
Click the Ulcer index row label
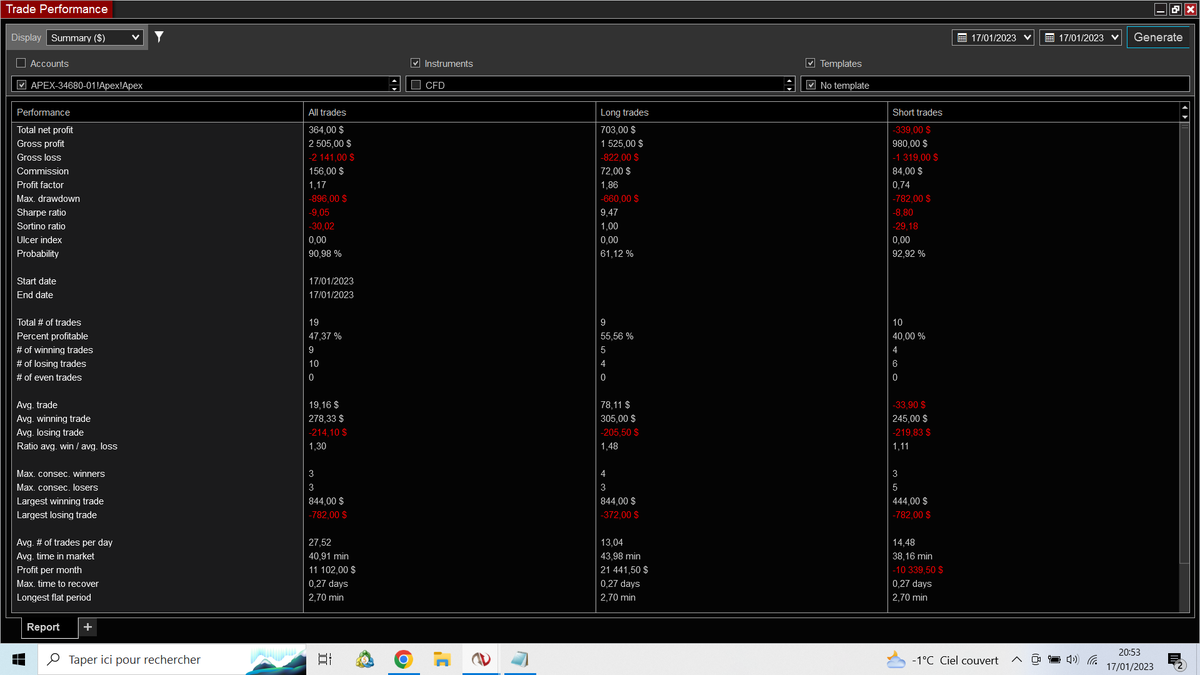(x=39, y=240)
